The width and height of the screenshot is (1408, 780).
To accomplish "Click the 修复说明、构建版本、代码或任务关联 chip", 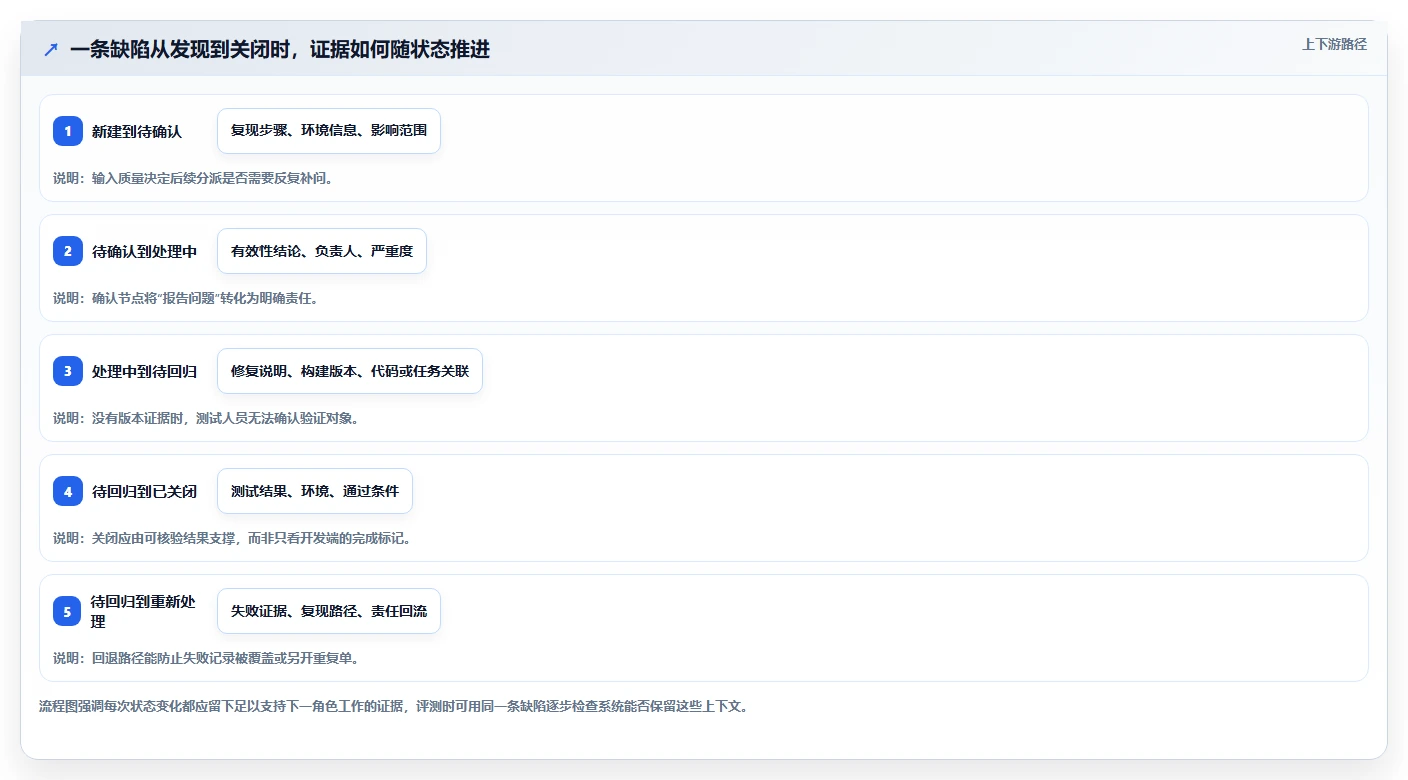I will pyautogui.click(x=350, y=371).
